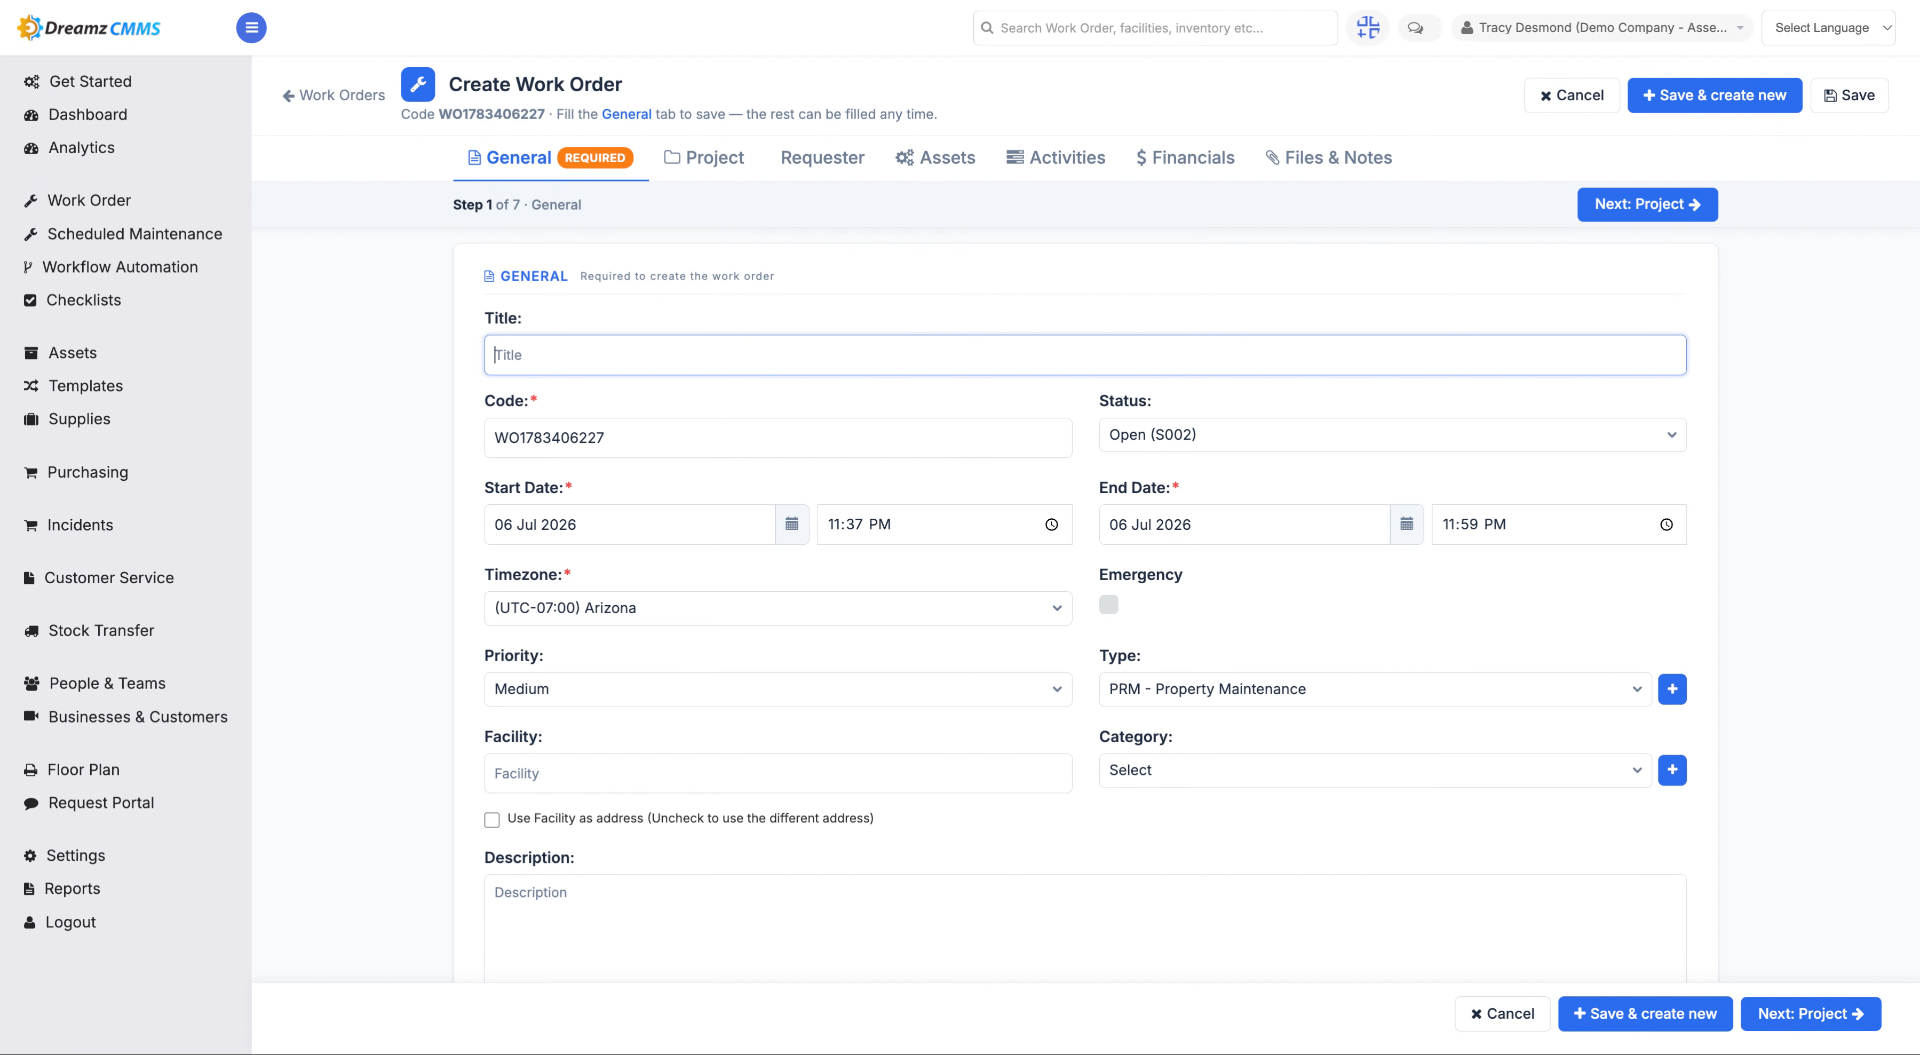Click the End Date clock icon
Screen dimensions: 1920x1055
point(1666,524)
